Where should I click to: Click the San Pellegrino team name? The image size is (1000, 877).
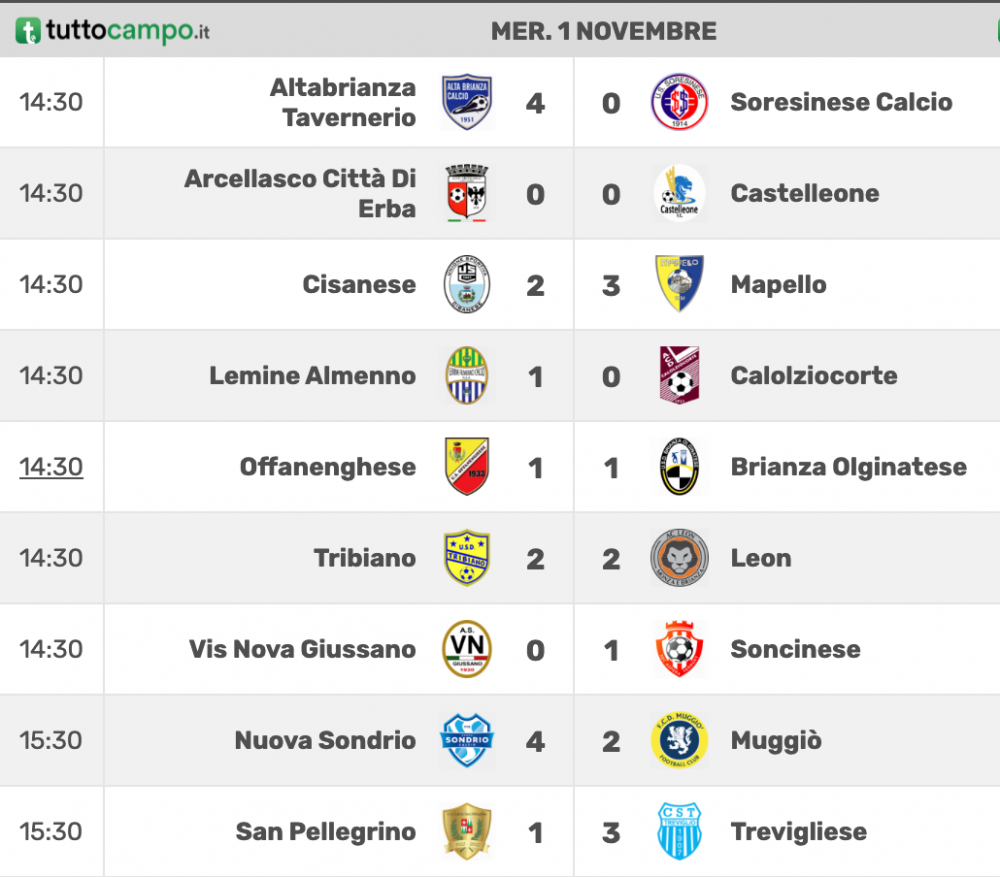[325, 832]
